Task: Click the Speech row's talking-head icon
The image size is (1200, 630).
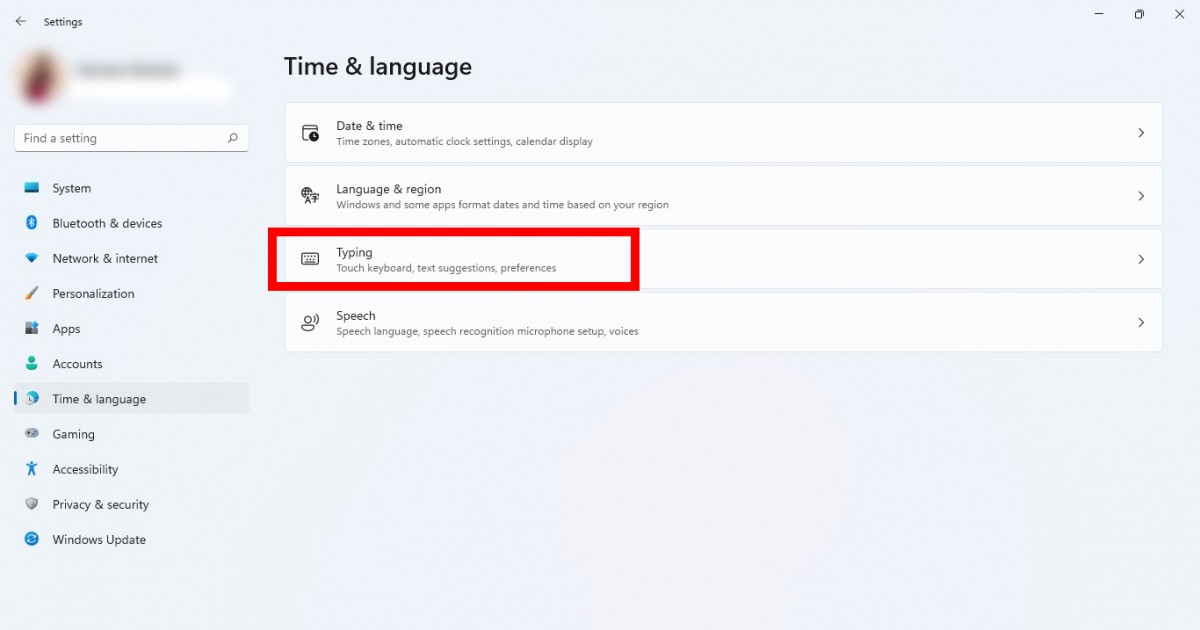Action: [x=310, y=322]
